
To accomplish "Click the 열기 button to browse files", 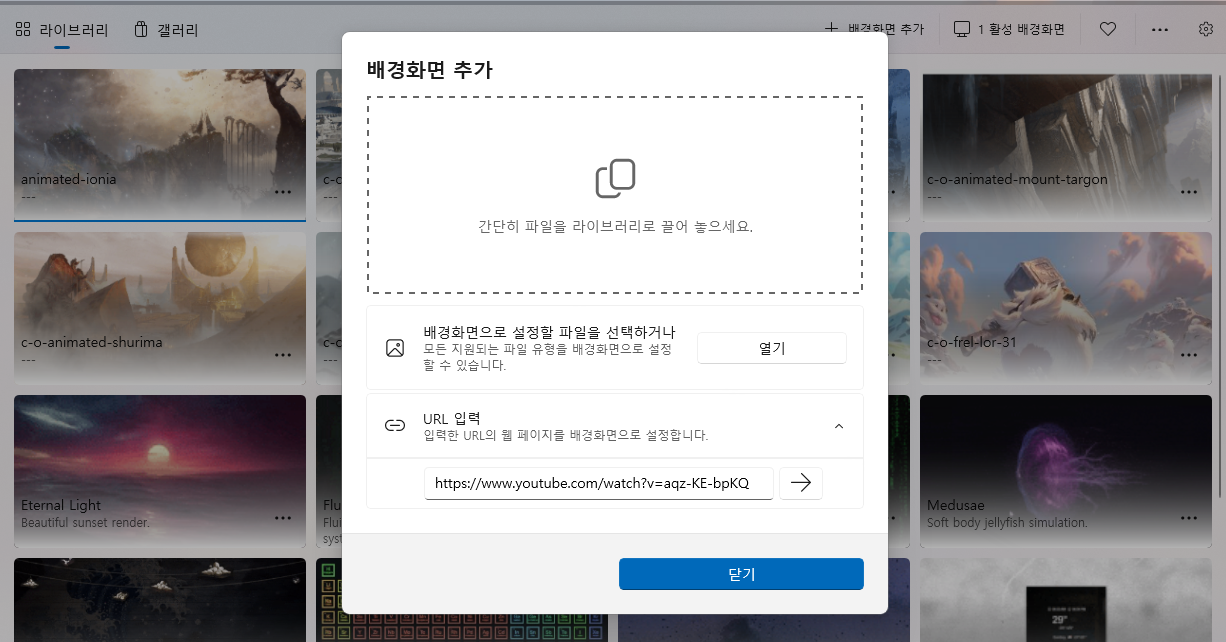I will pos(771,348).
